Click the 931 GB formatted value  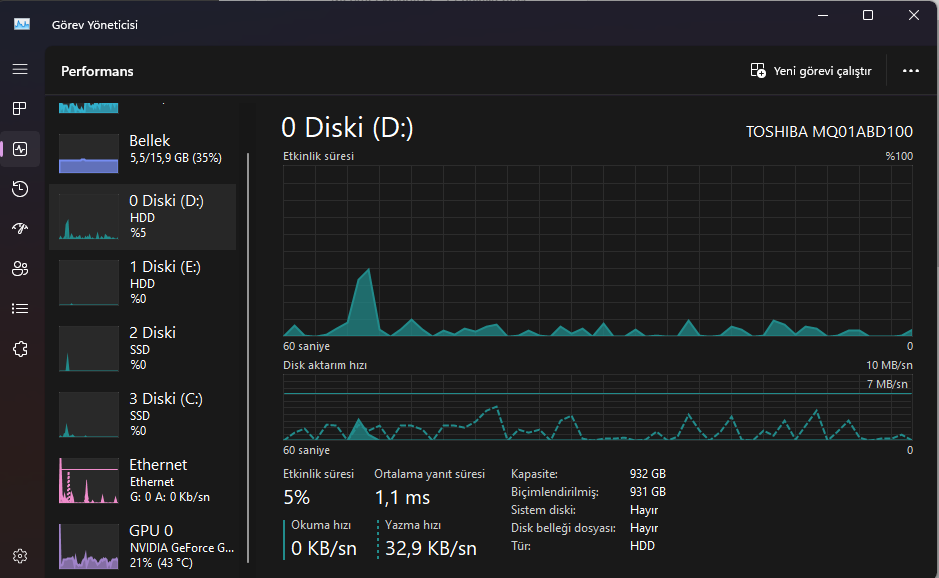pyautogui.click(x=647, y=492)
